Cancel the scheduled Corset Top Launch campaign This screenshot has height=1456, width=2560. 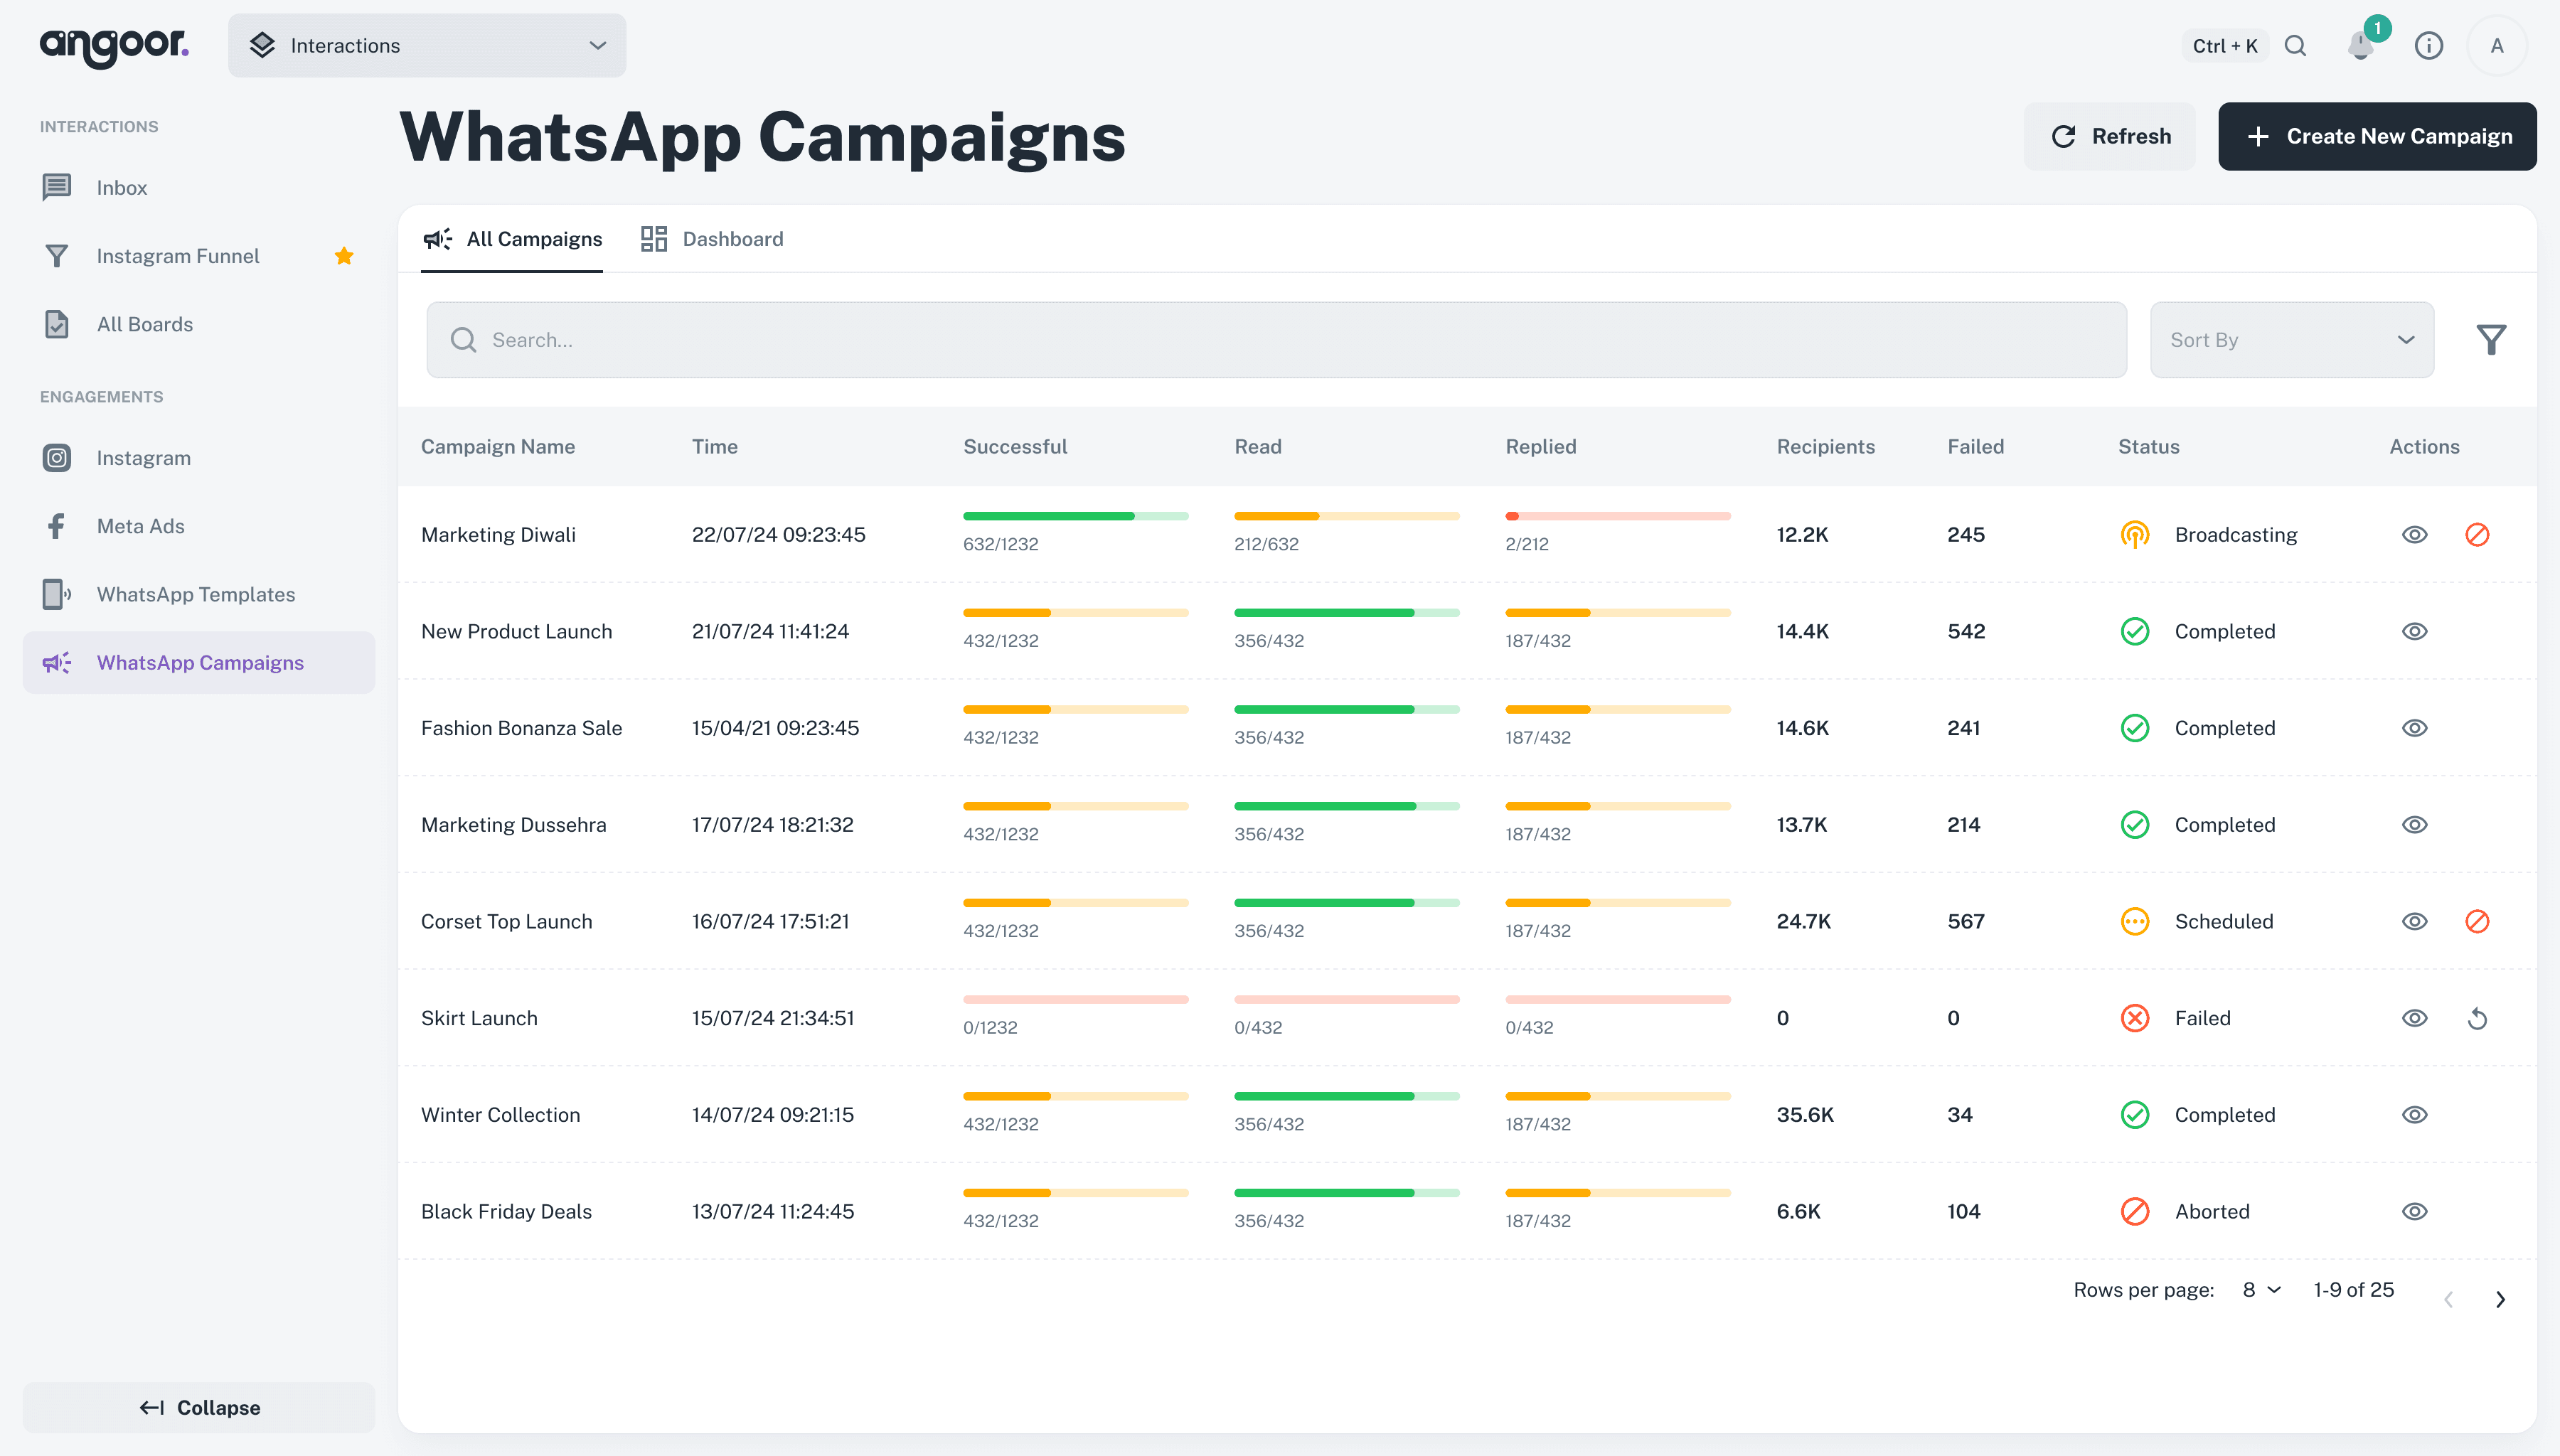point(2477,922)
